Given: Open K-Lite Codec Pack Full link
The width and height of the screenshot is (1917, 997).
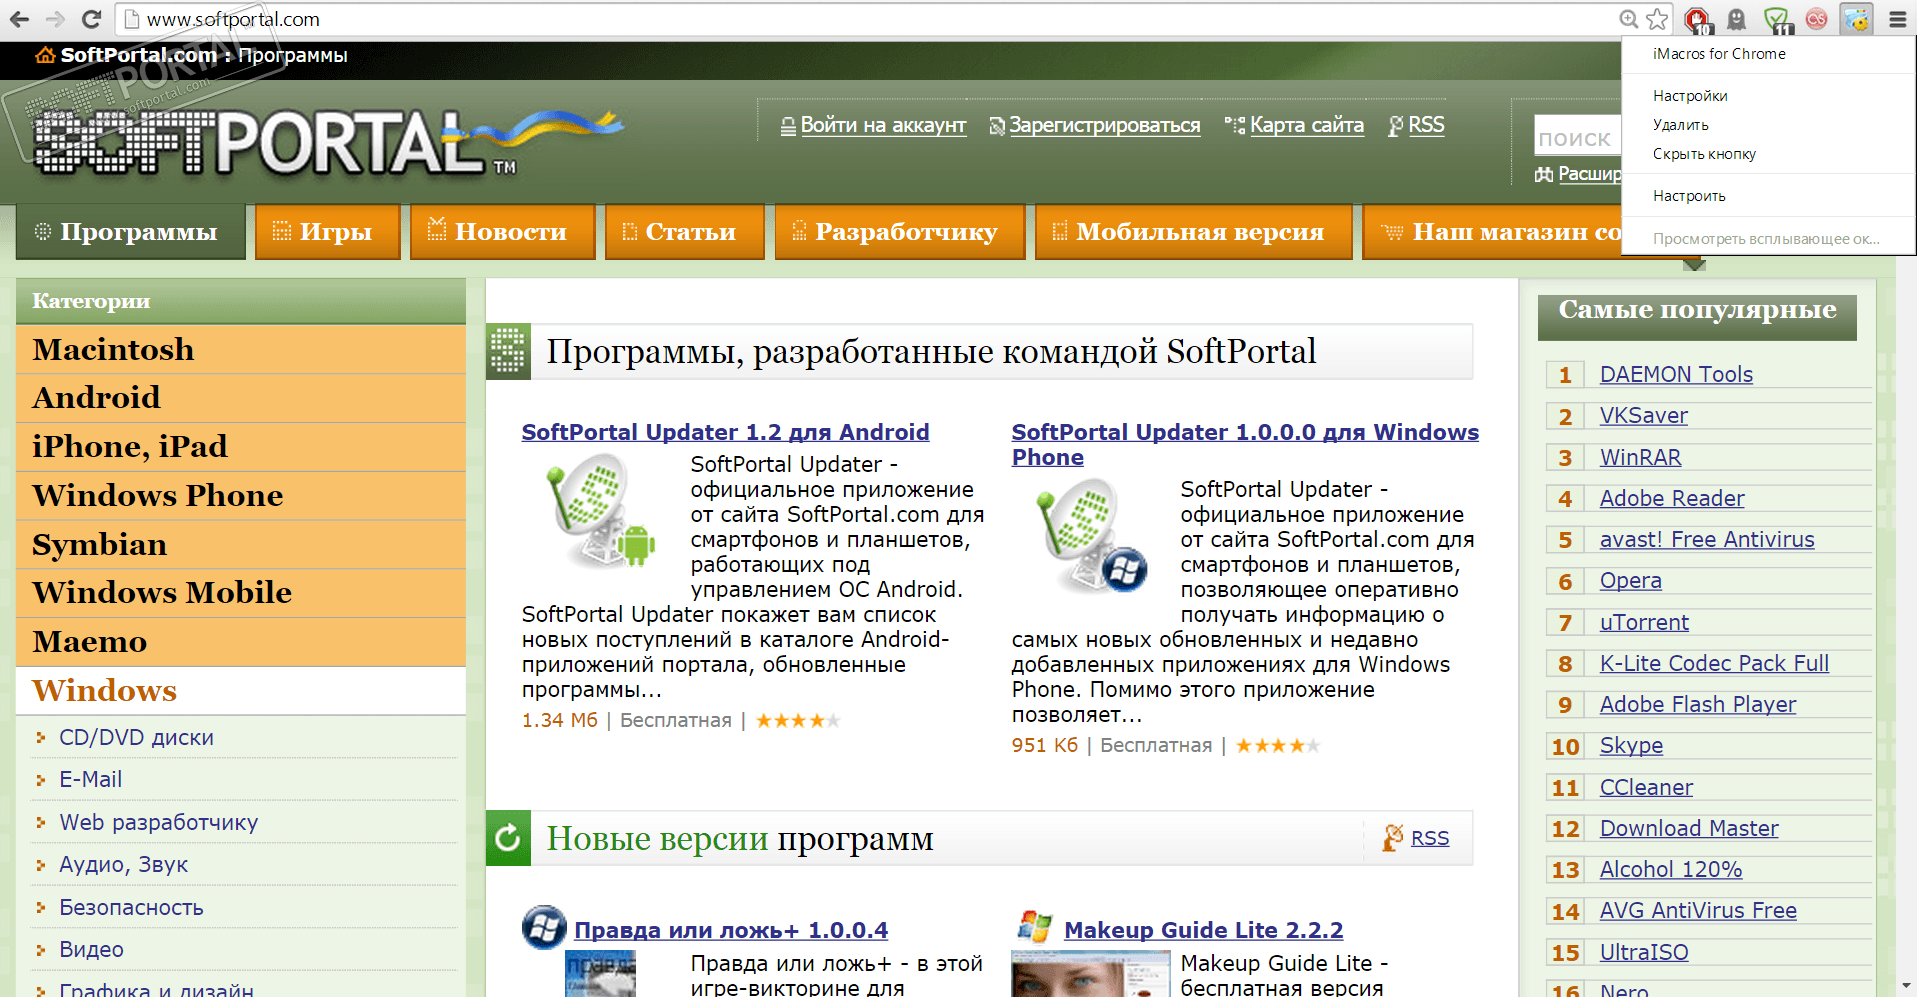Looking at the screenshot, I should [1714, 664].
